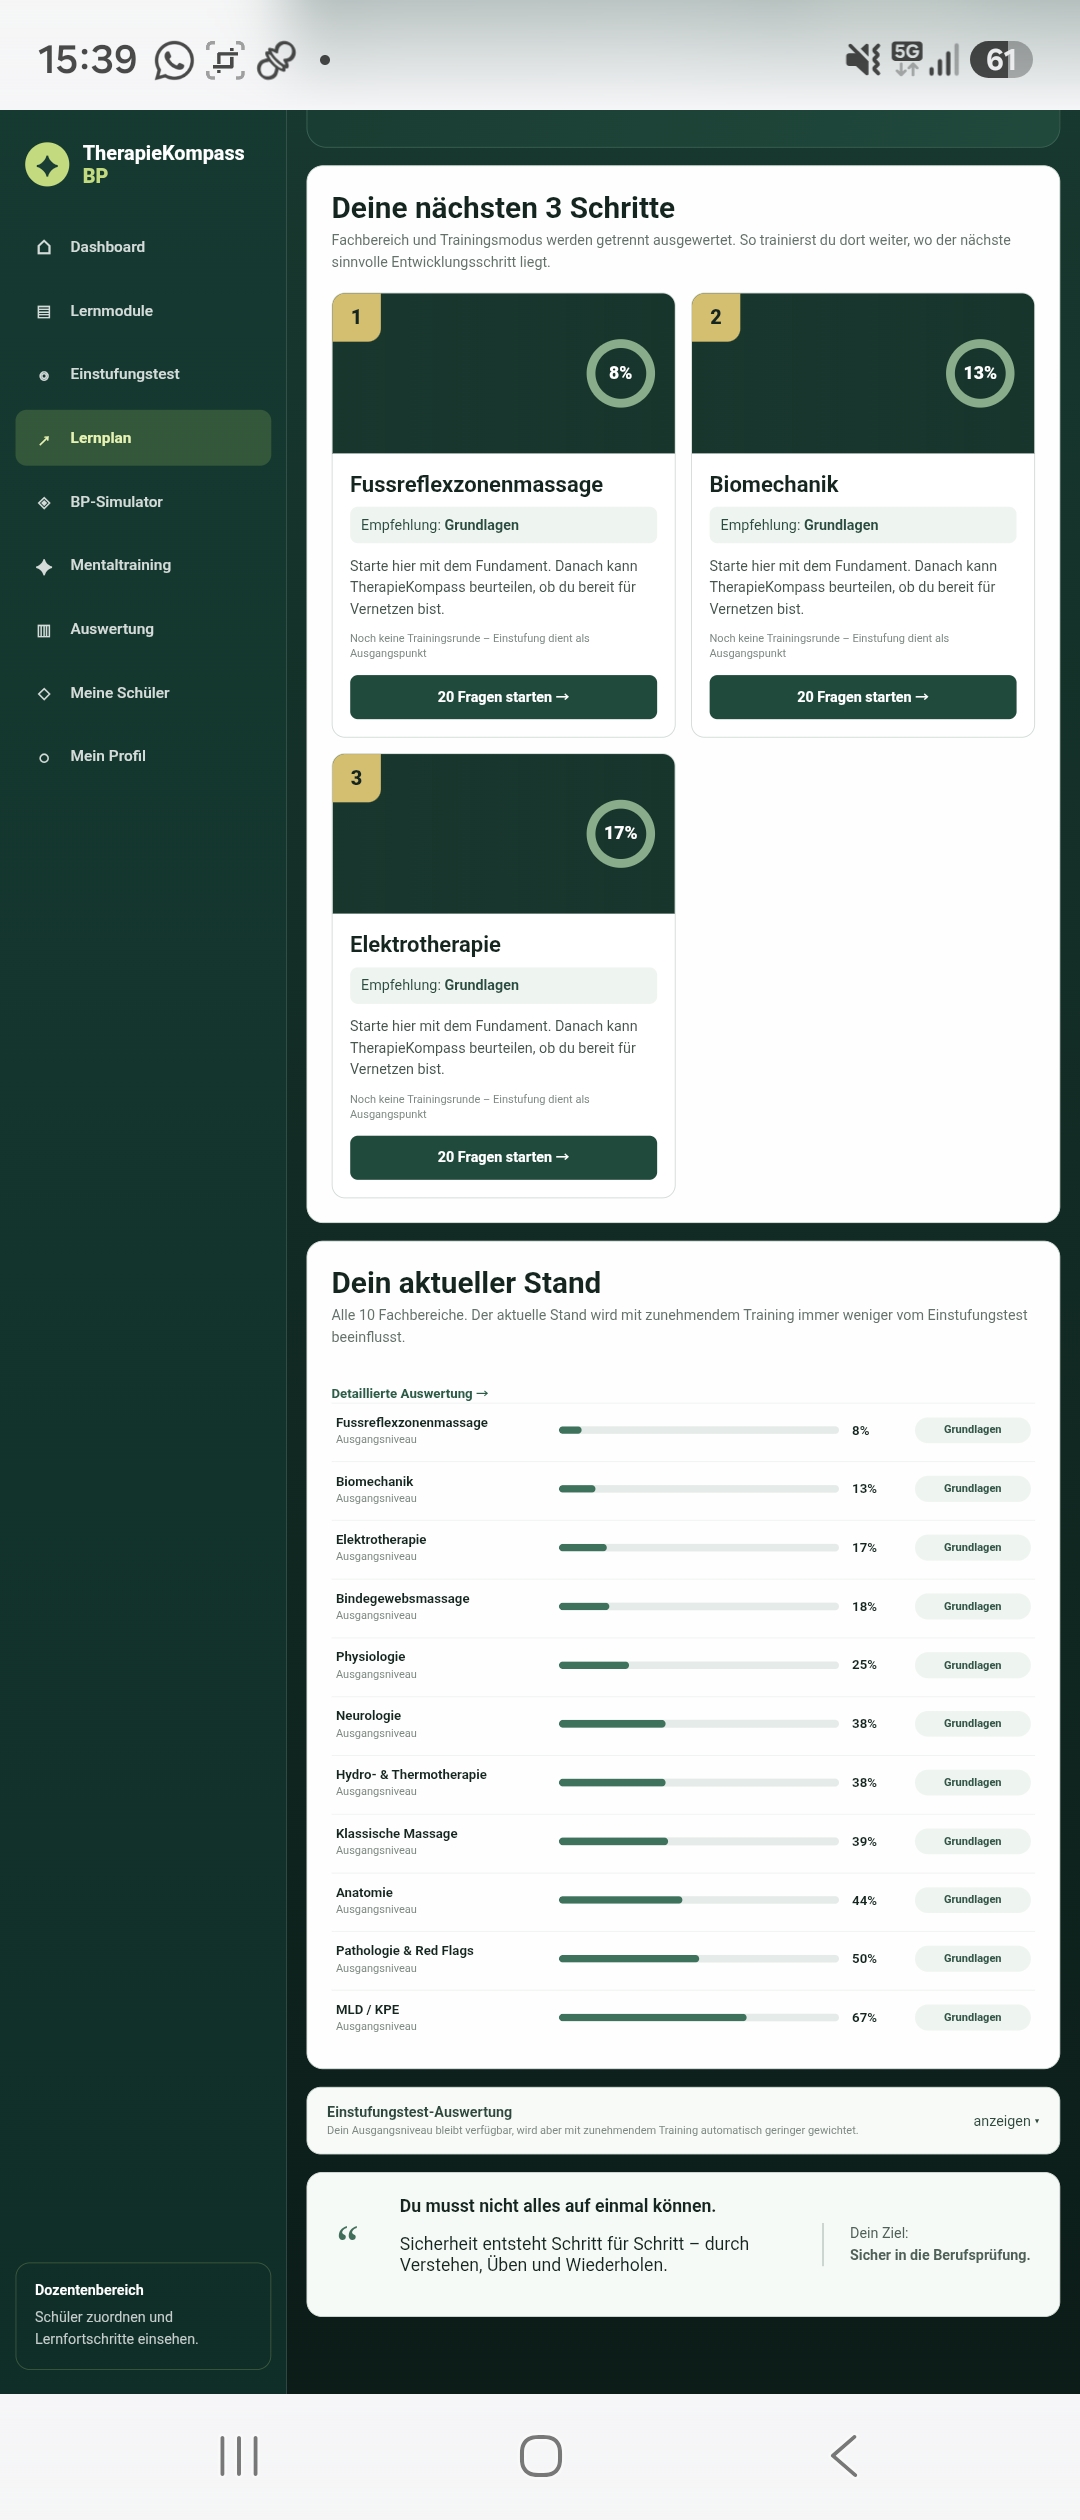Tap the Android home button
The height and width of the screenshot is (2520, 1080).
click(541, 2456)
